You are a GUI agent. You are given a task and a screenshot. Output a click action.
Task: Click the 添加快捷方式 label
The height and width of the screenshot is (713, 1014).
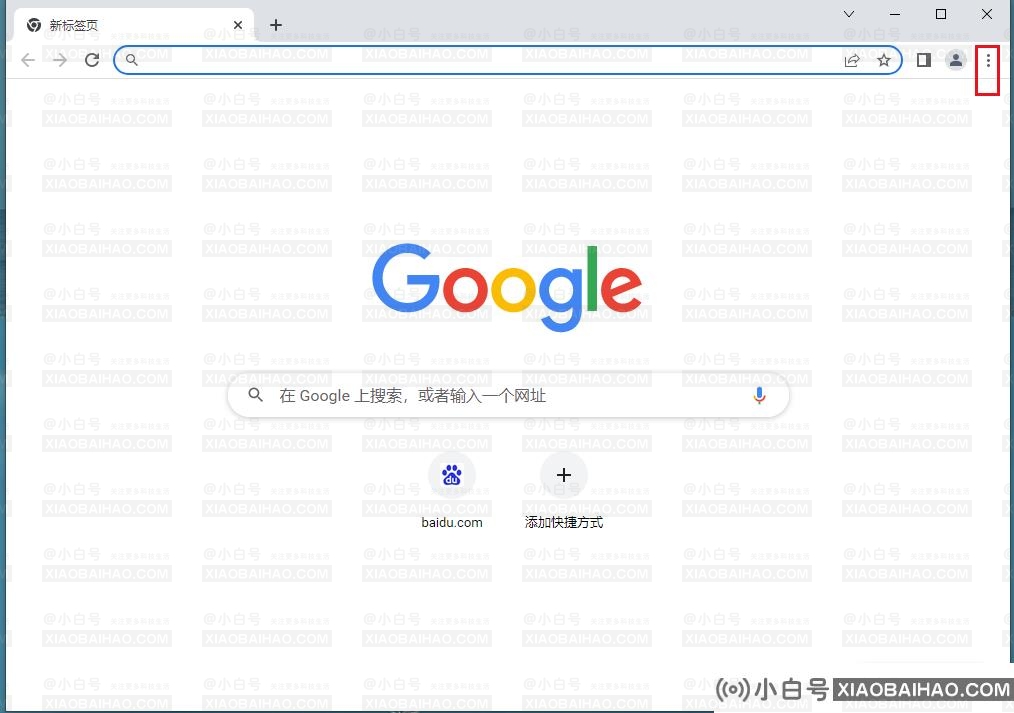(x=564, y=522)
